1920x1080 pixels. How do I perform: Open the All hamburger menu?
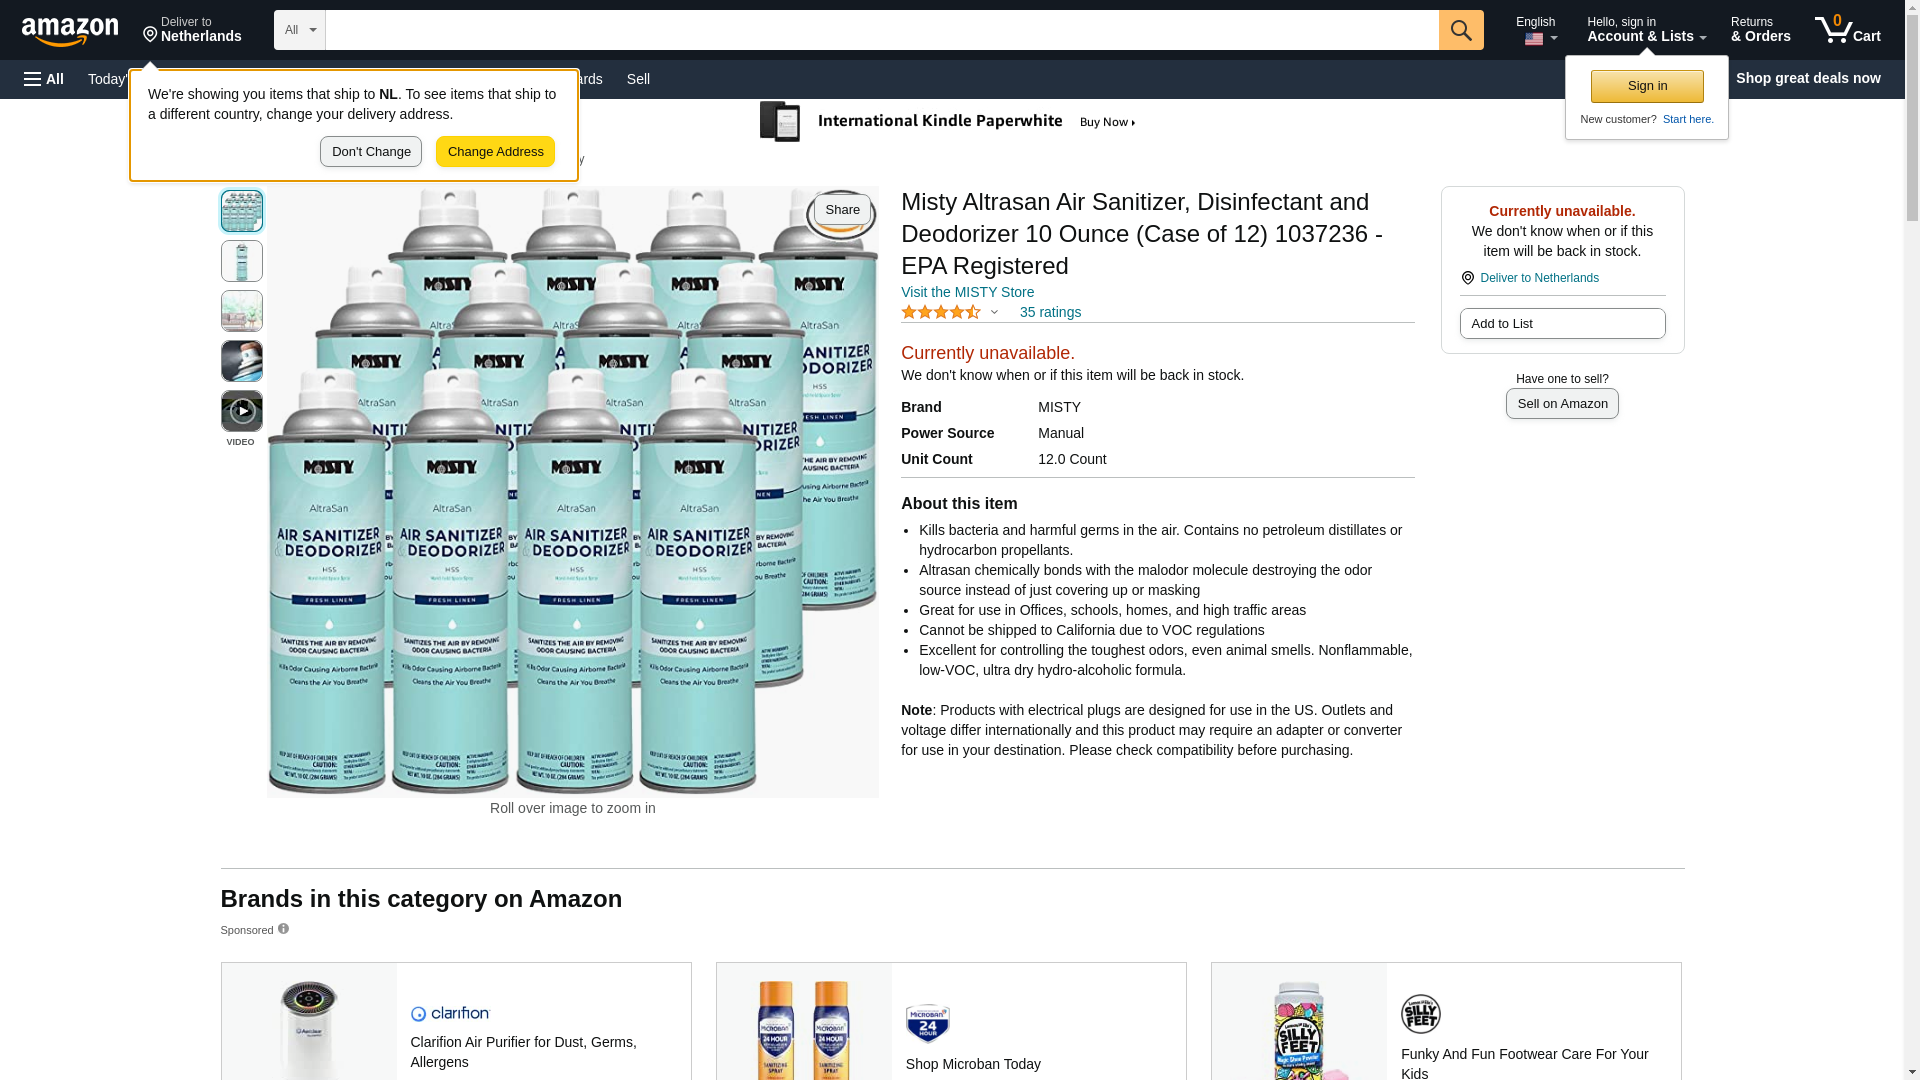tap(44, 79)
